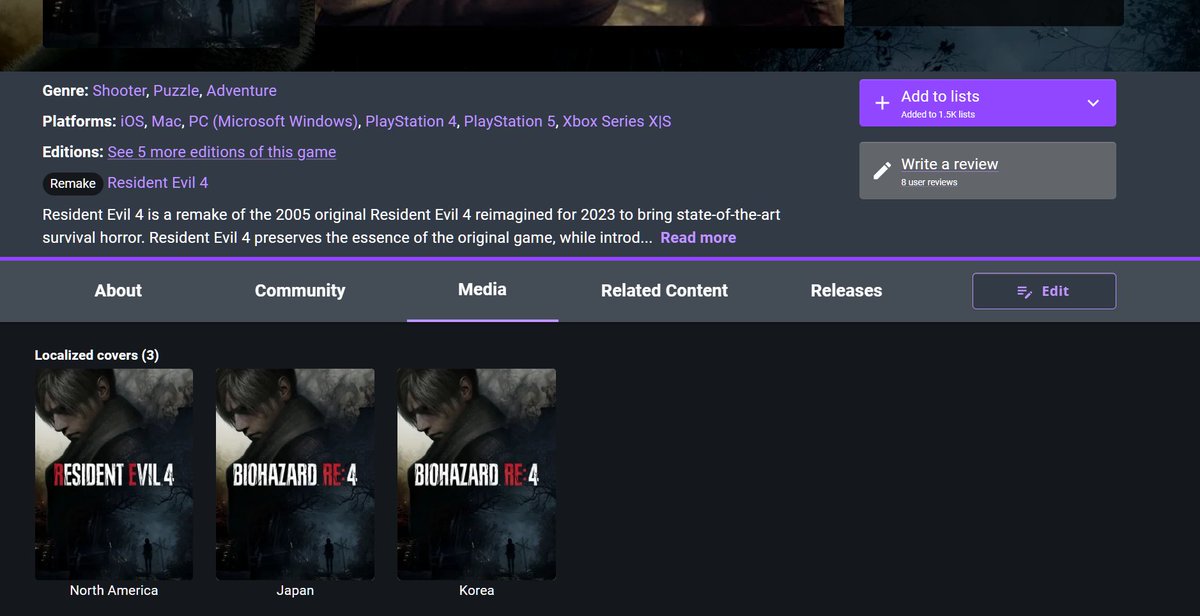The height and width of the screenshot is (616, 1200).
Task: Click the original Resident Evil 4 remake link
Action: click(x=158, y=182)
